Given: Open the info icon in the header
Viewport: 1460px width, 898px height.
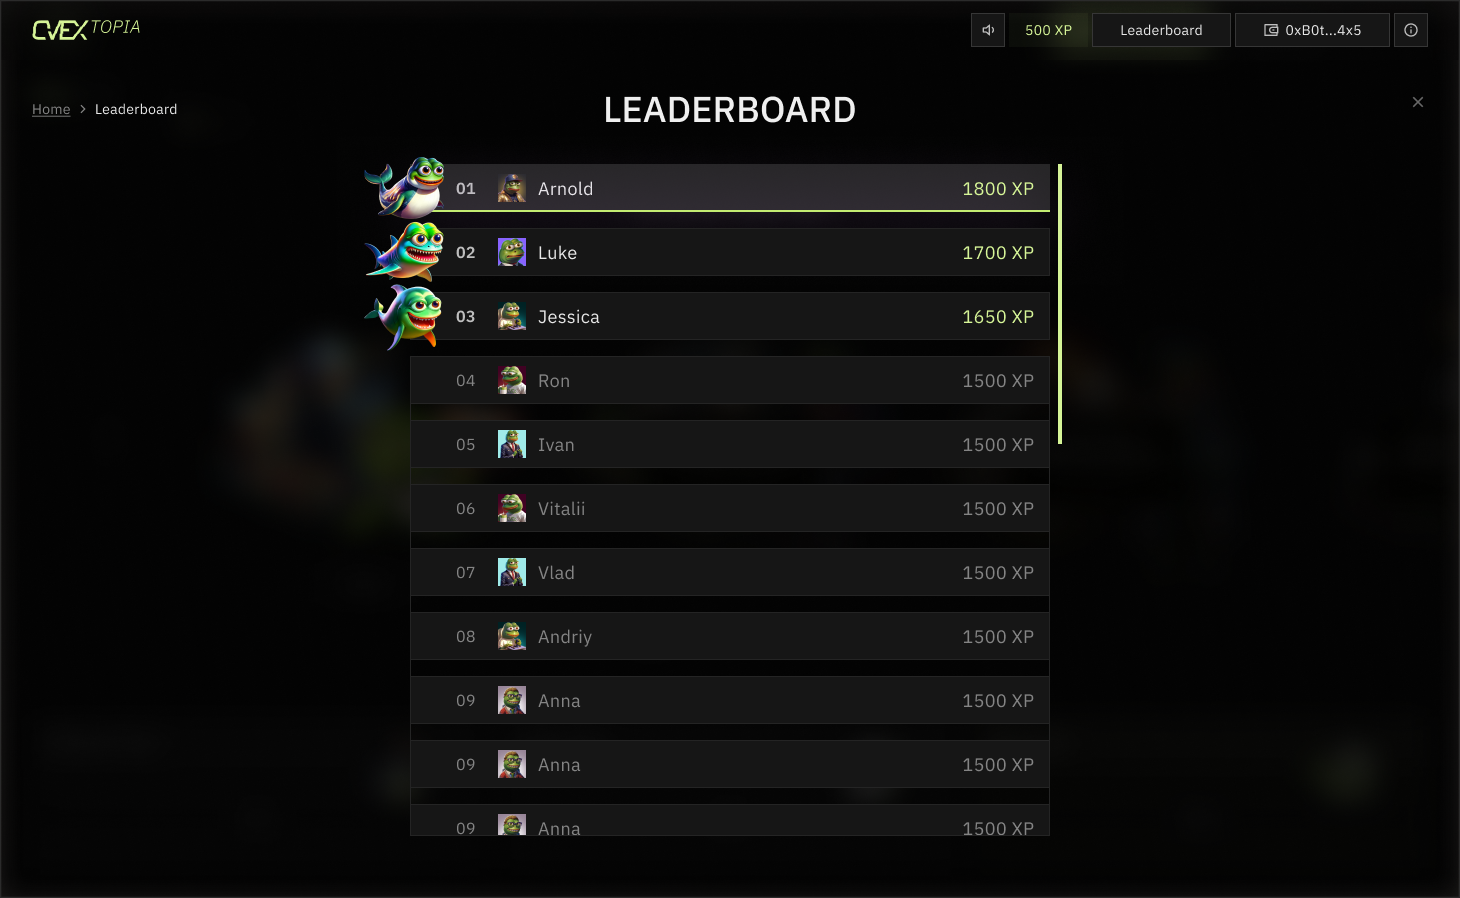Looking at the screenshot, I should pyautogui.click(x=1411, y=30).
